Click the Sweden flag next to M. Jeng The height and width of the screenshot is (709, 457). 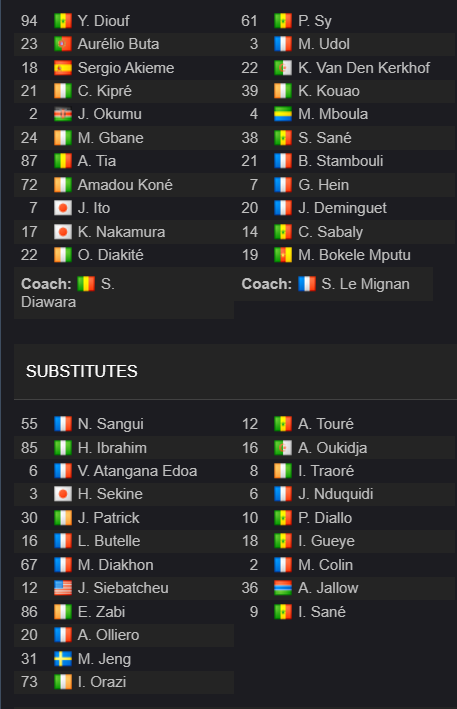(63, 659)
